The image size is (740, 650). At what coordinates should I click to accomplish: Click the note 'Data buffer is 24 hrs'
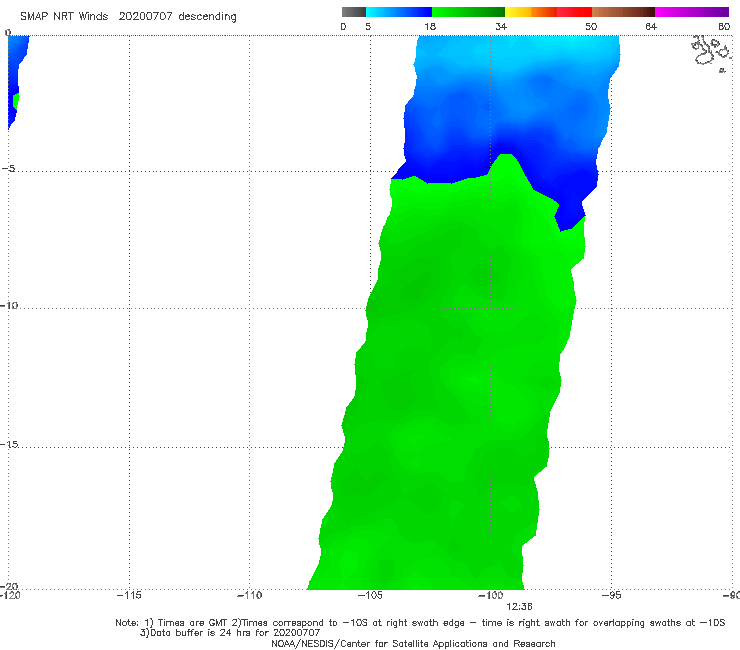(230, 633)
